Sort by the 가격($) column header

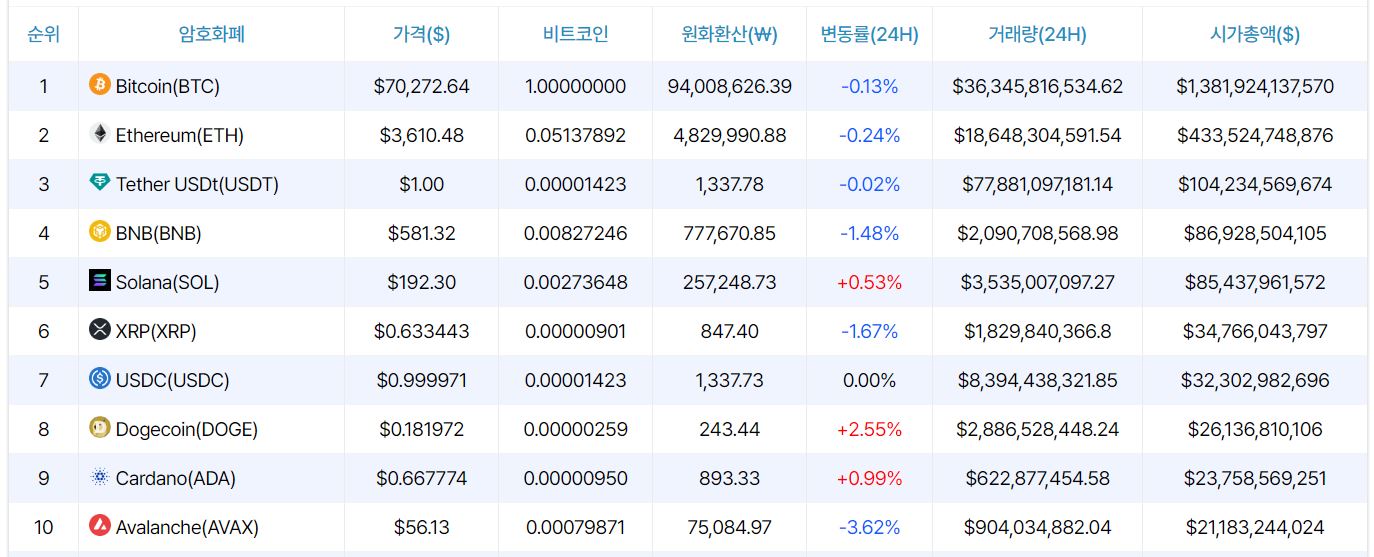pyautogui.click(x=422, y=34)
